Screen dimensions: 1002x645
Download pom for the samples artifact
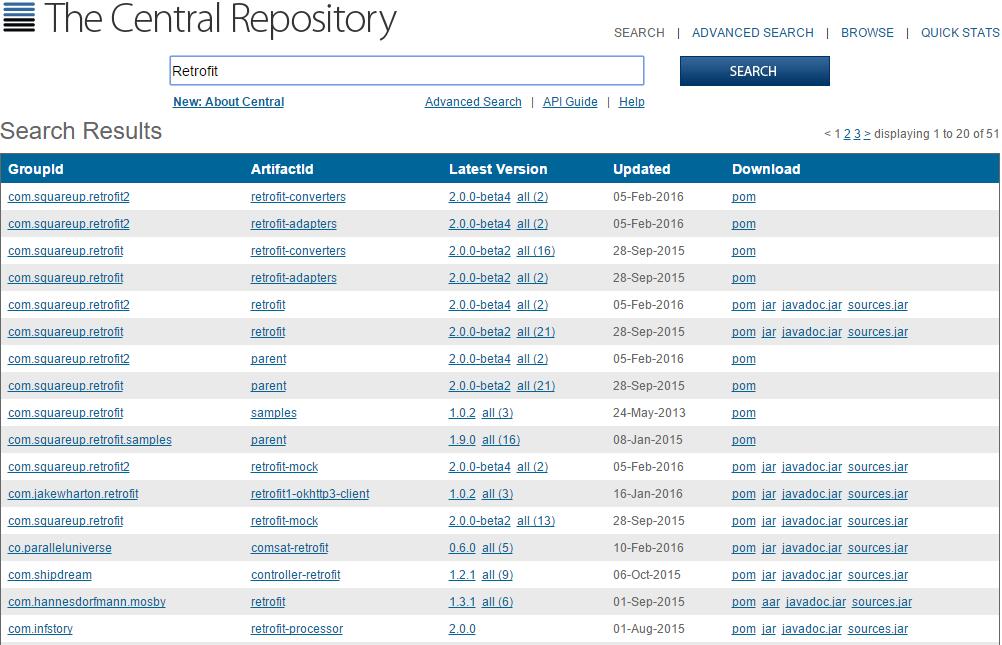click(743, 413)
